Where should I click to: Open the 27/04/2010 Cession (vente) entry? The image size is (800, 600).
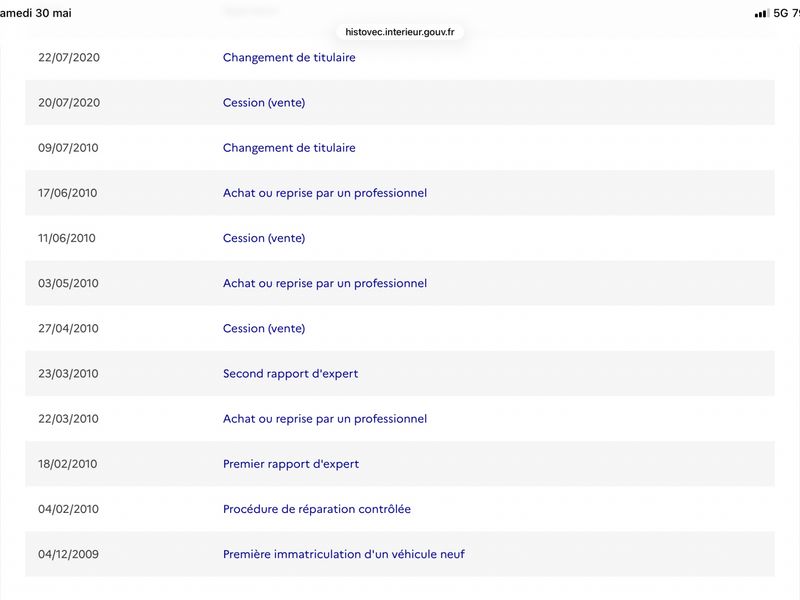[x=399, y=328]
